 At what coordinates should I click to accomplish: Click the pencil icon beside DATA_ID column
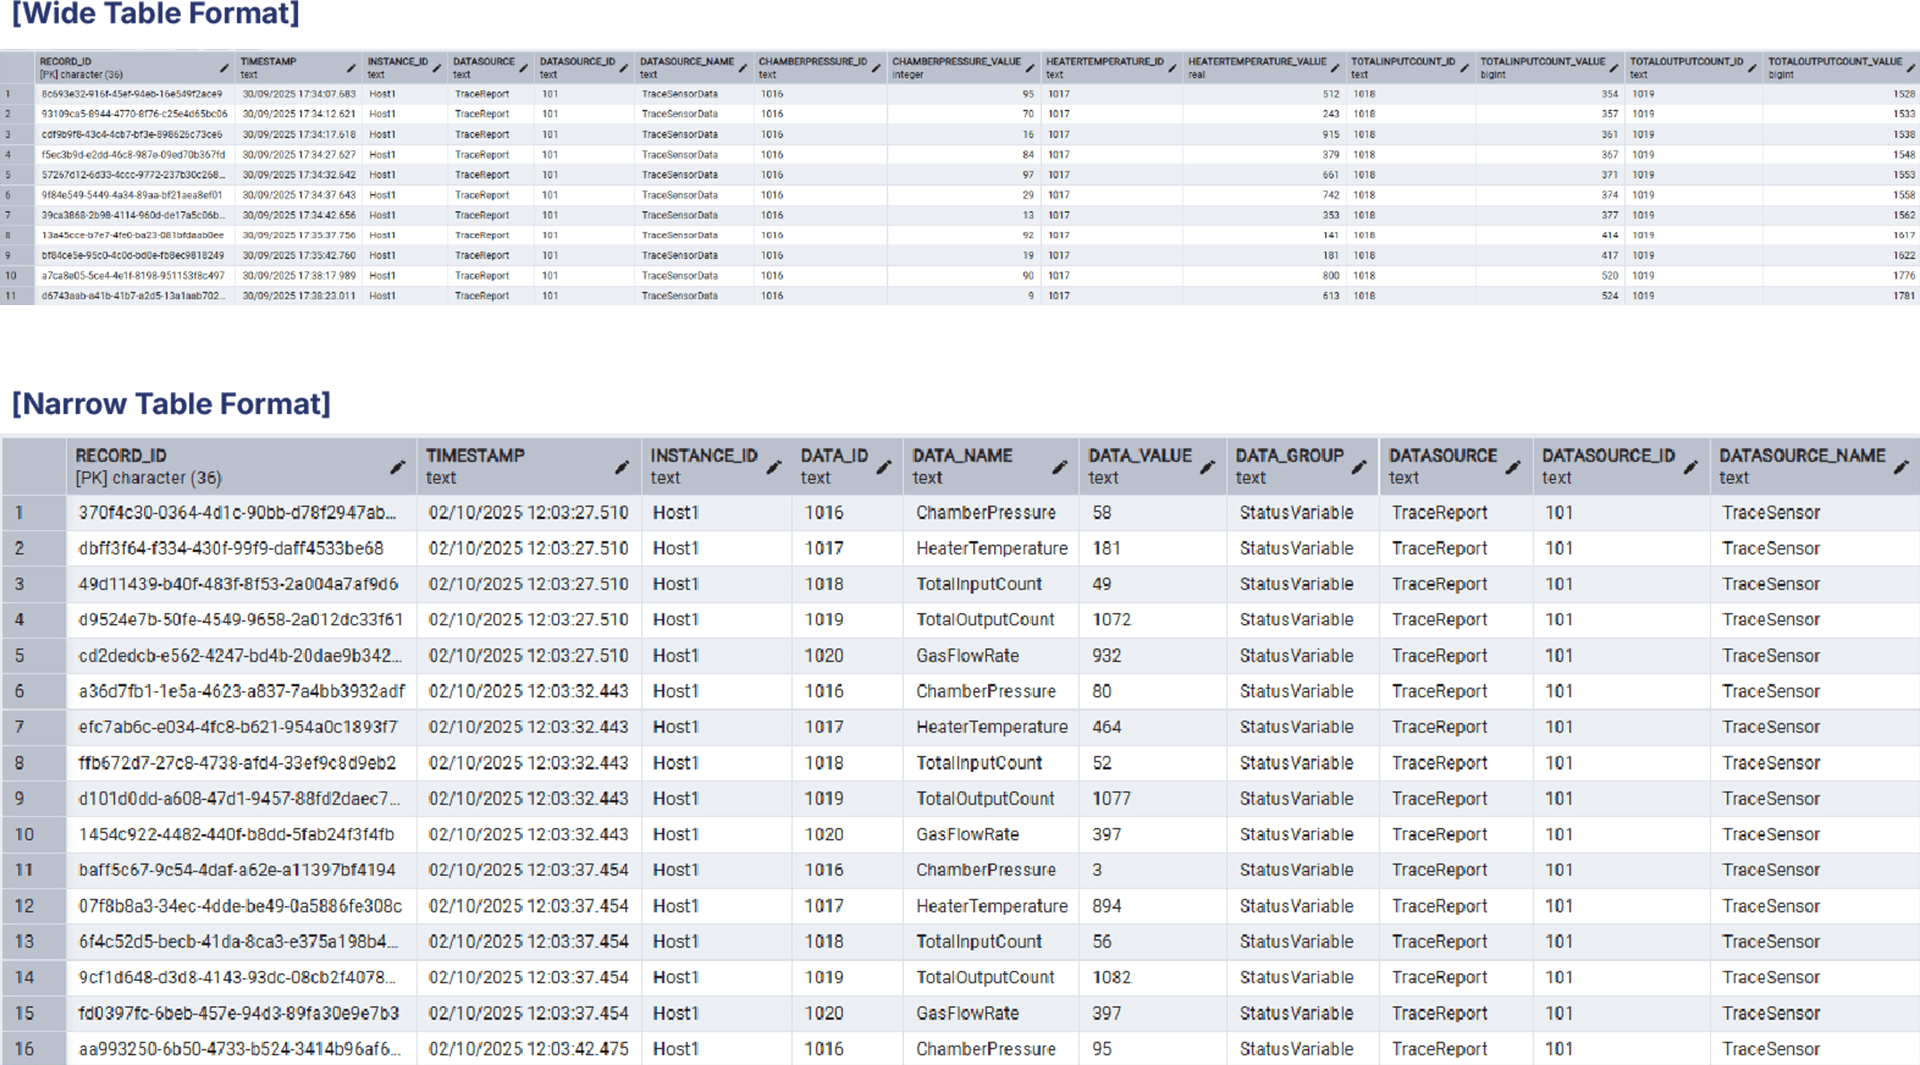884,467
